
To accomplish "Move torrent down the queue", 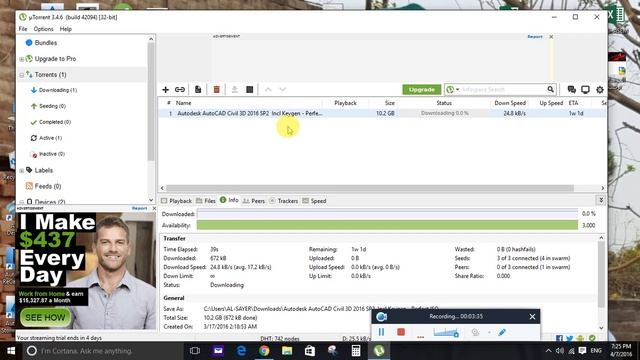I will [x=282, y=89].
